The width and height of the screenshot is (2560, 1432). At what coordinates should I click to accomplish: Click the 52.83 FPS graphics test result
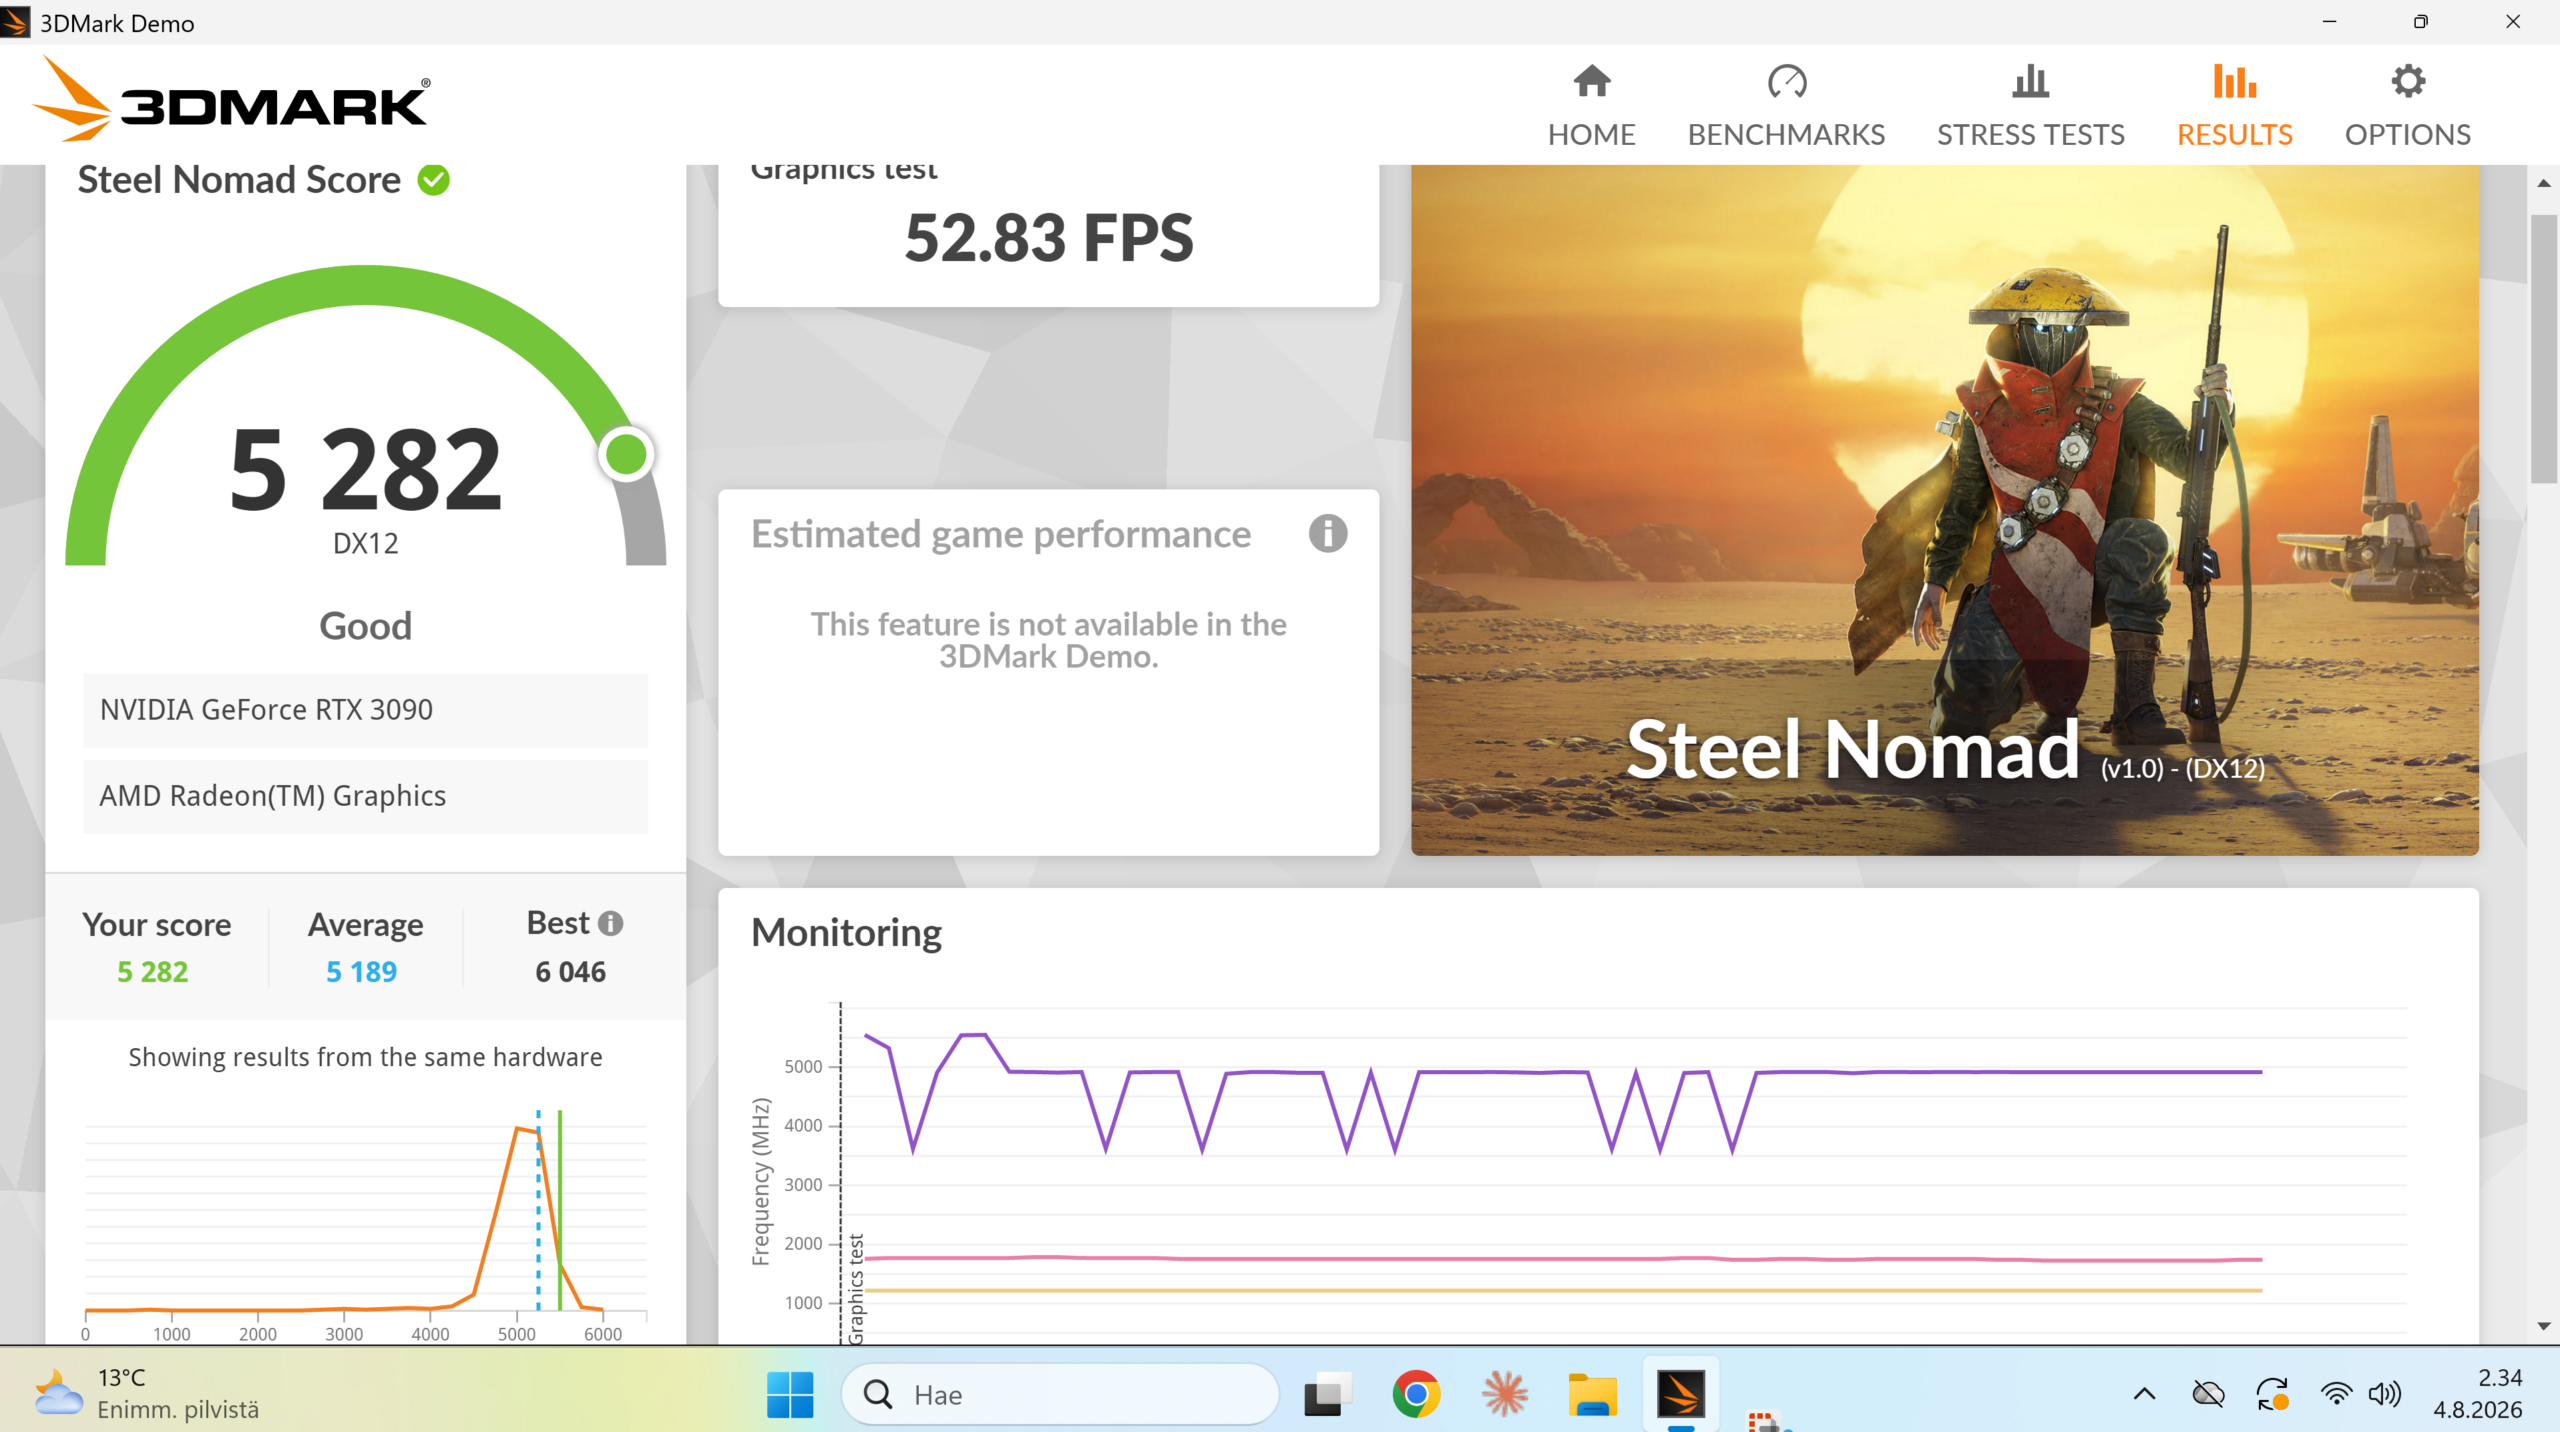(1048, 238)
